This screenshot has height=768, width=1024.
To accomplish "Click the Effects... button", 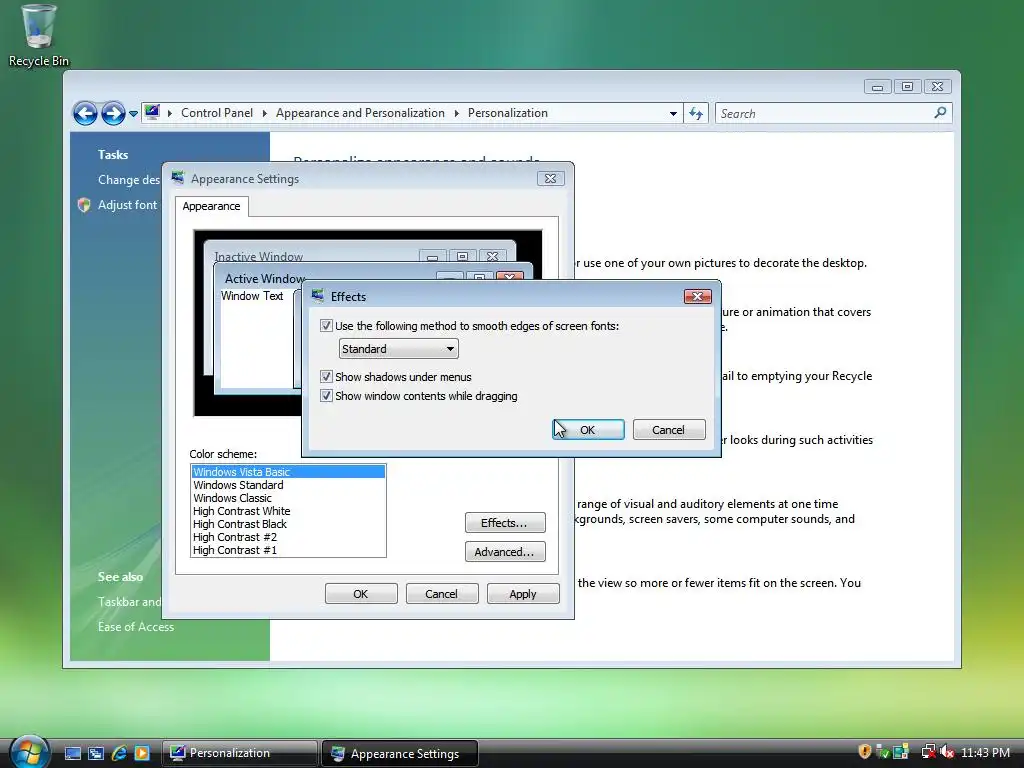I will coord(505,522).
